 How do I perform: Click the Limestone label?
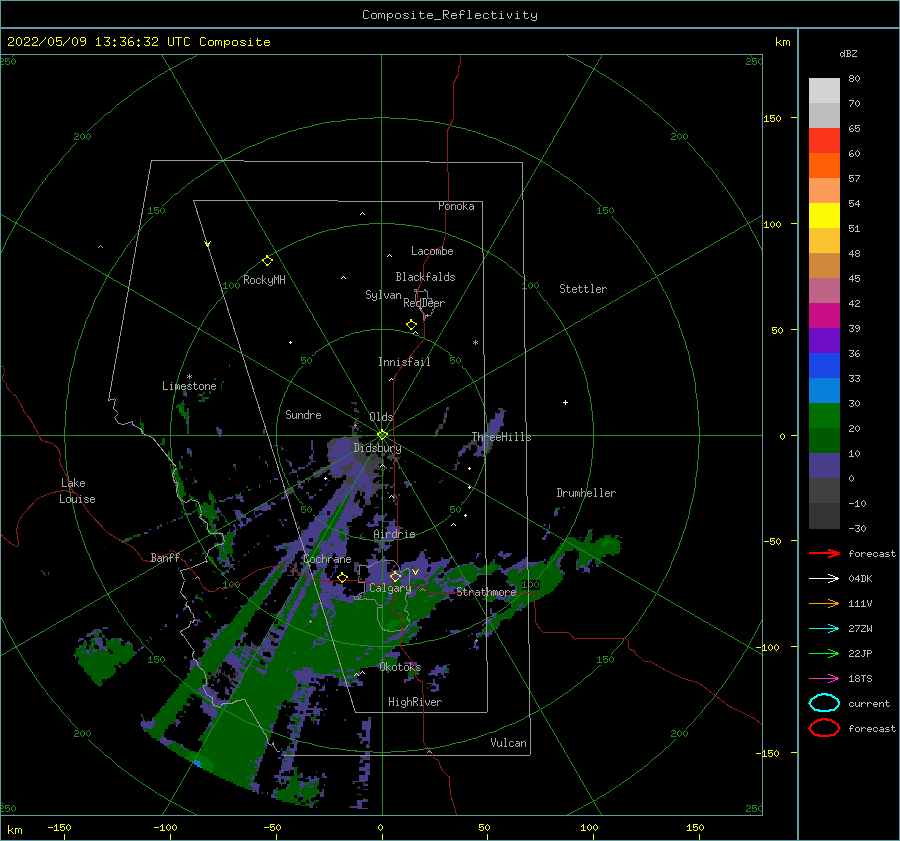[x=189, y=386]
